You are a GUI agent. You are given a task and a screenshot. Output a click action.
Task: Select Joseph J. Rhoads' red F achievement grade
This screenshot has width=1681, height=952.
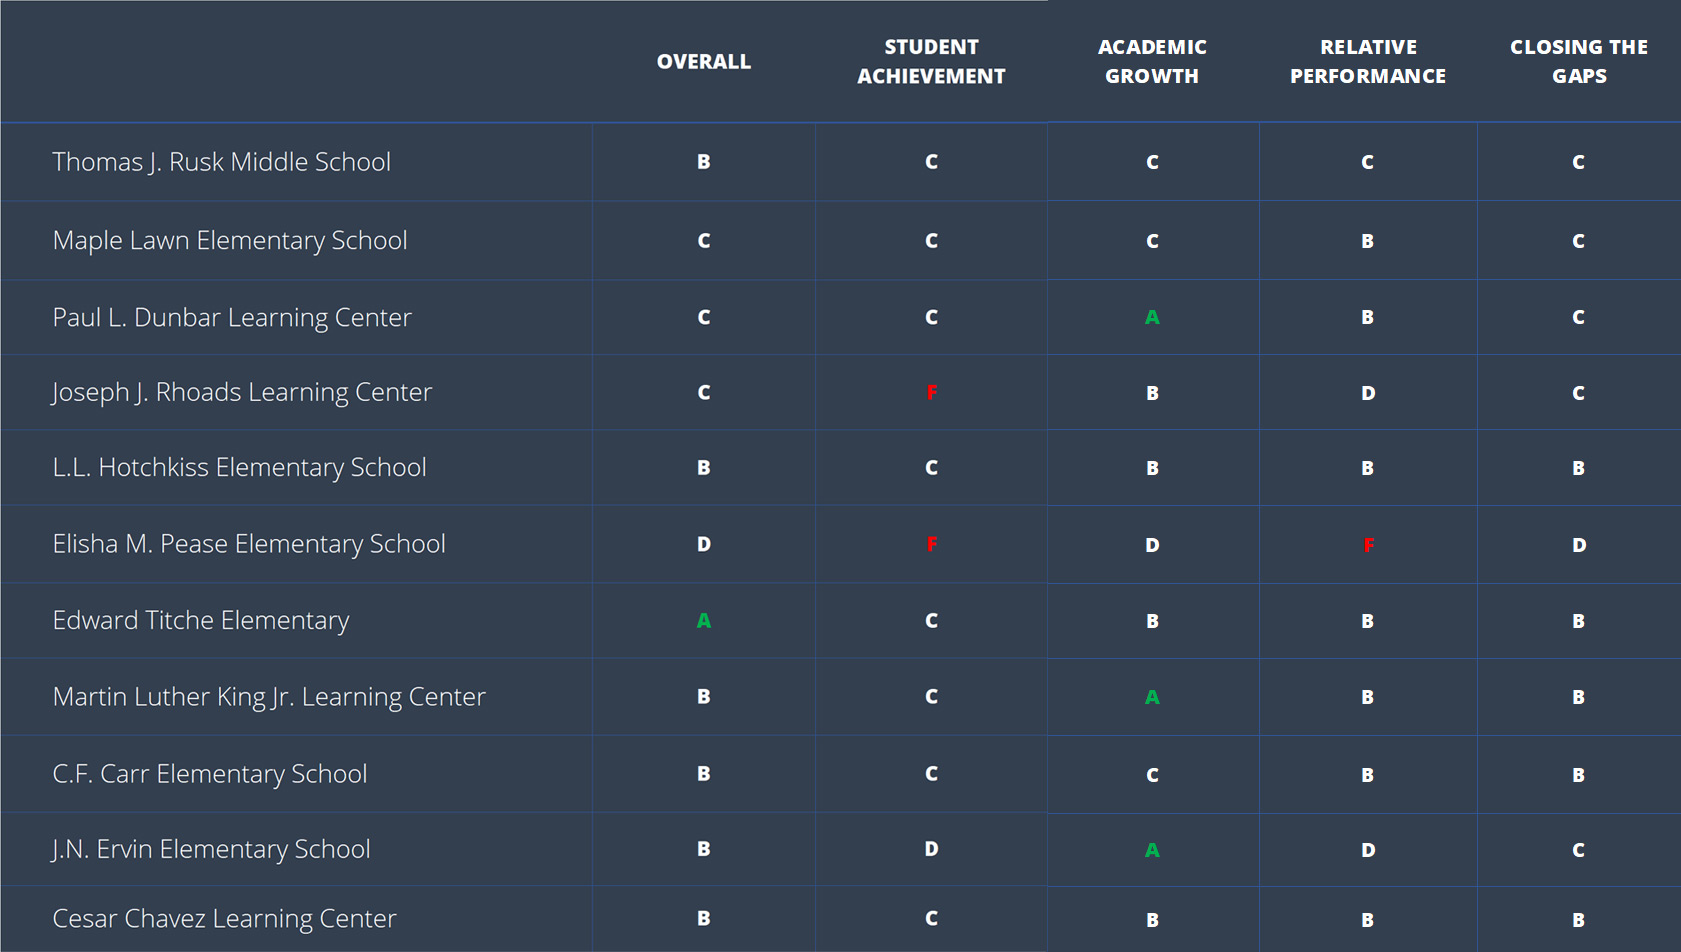click(932, 393)
